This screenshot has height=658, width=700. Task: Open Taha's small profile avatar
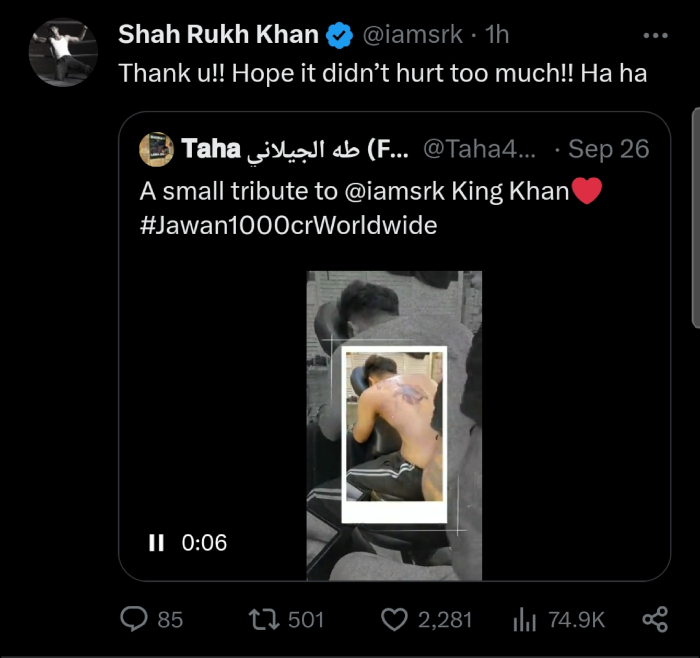coord(156,150)
